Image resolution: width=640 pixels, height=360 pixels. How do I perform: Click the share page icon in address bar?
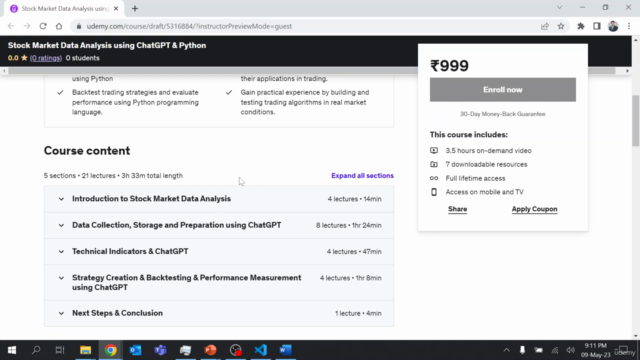click(x=545, y=26)
